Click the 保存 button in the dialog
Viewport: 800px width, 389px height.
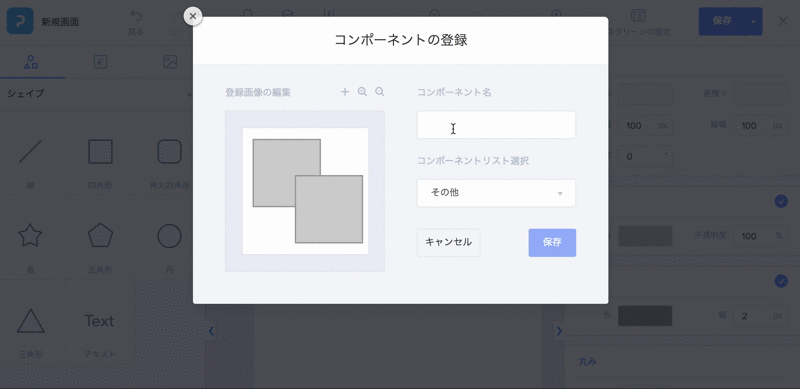(x=552, y=242)
